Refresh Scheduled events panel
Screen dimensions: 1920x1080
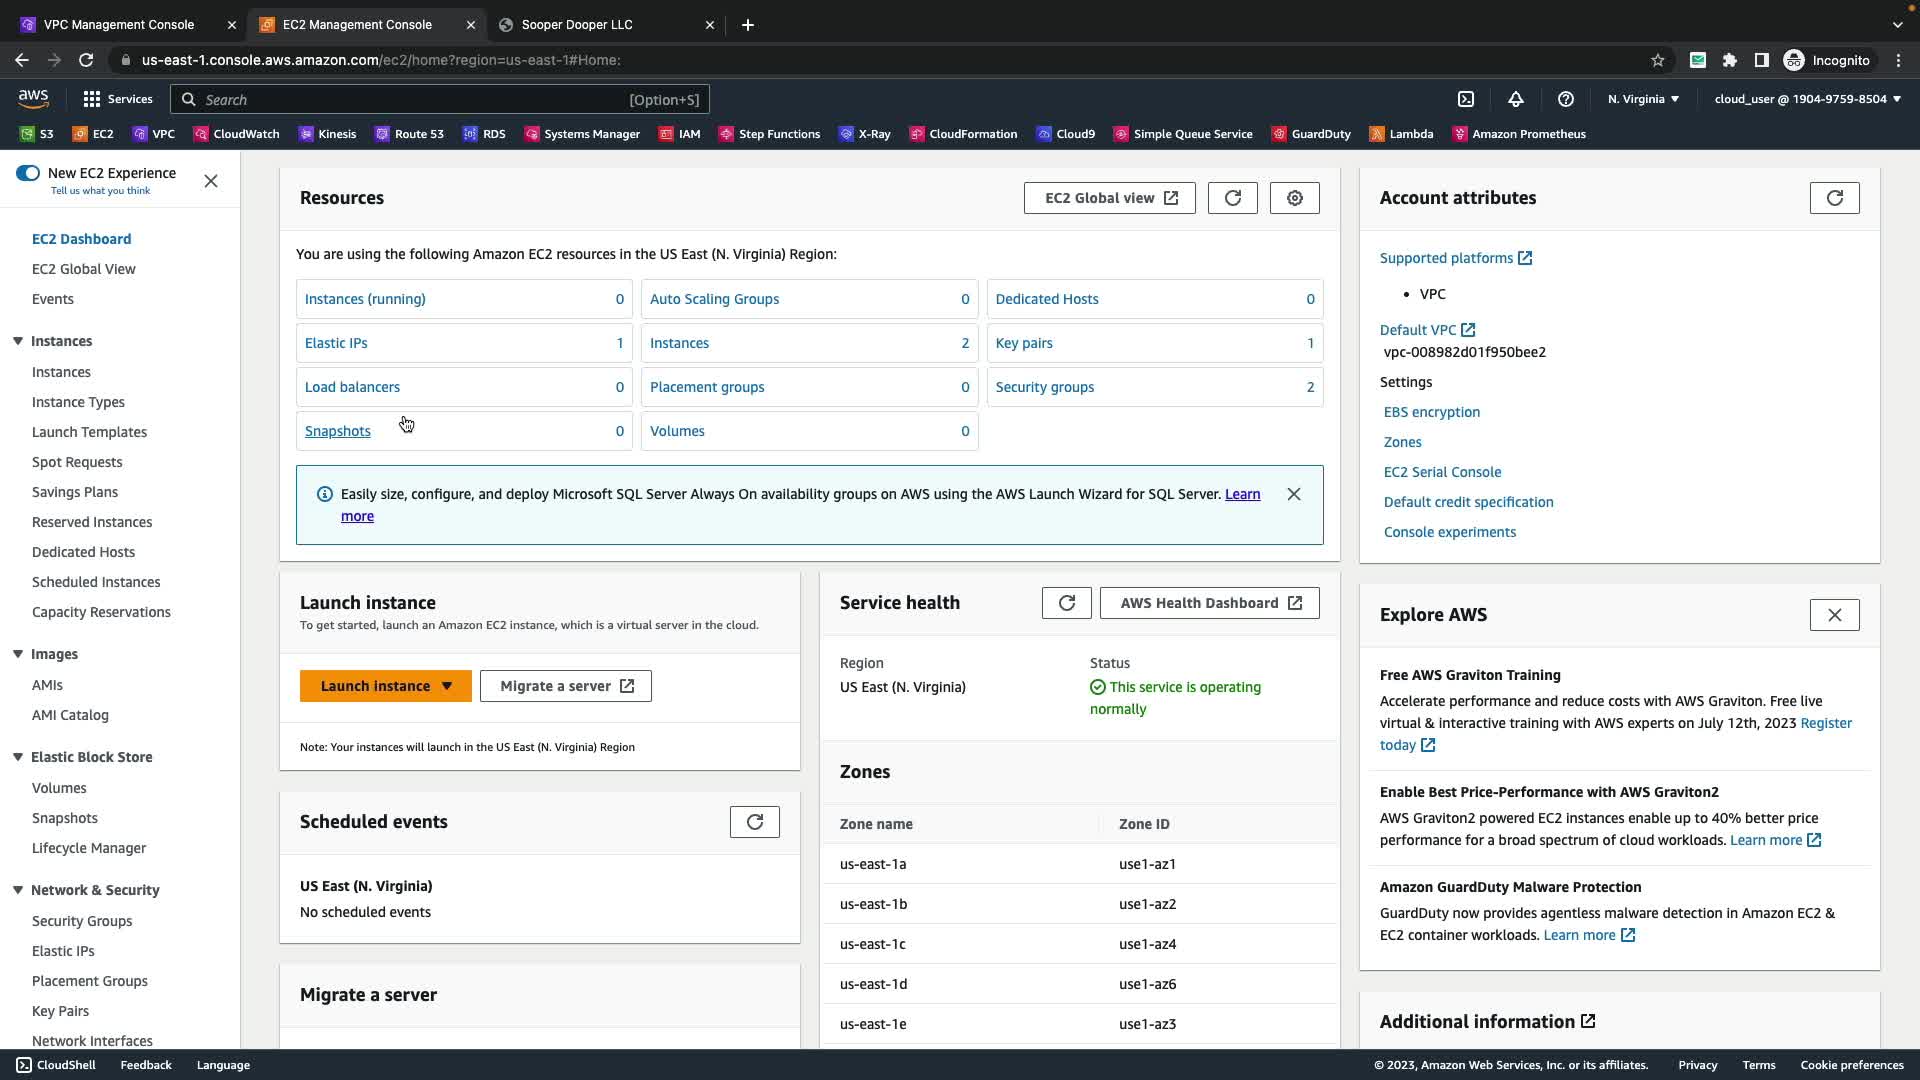coord(754,822)
